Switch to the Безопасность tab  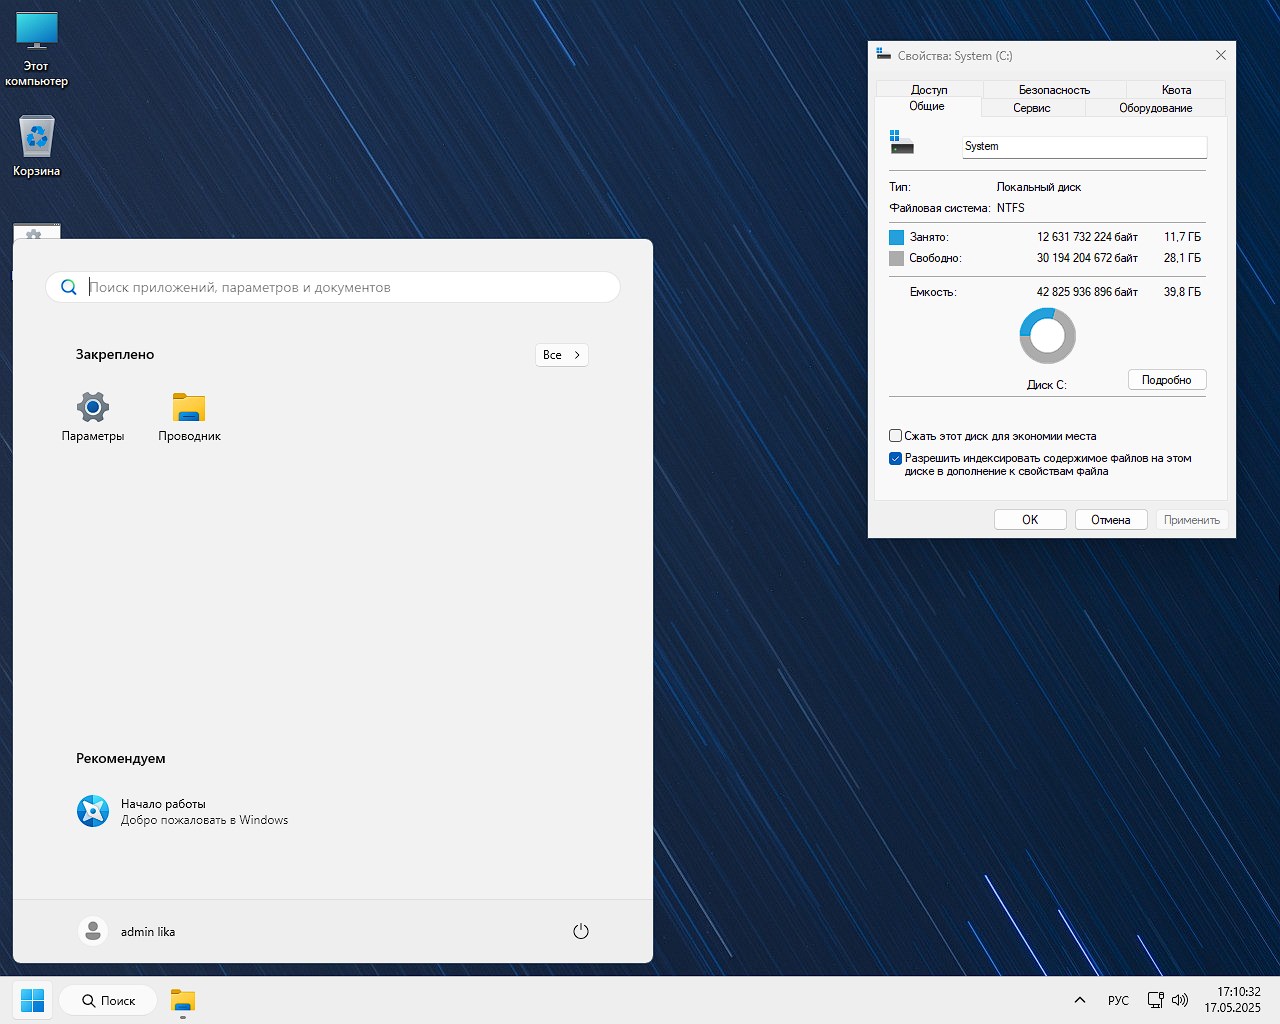coord(1054,89)
